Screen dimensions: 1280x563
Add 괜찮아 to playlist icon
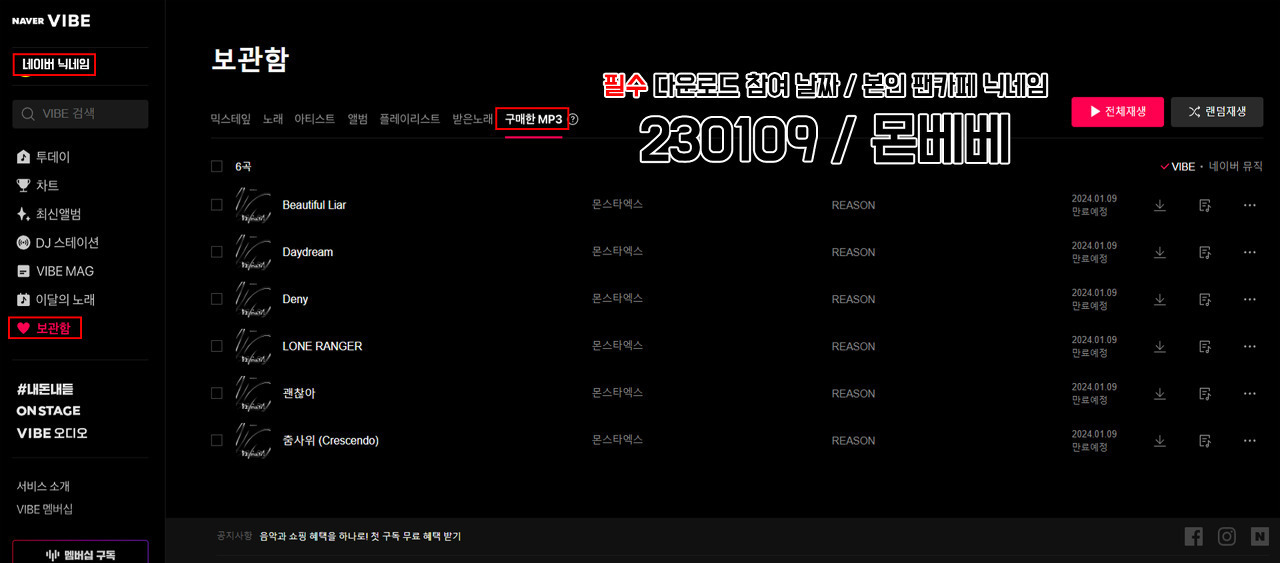click(x=1205, y=393)
